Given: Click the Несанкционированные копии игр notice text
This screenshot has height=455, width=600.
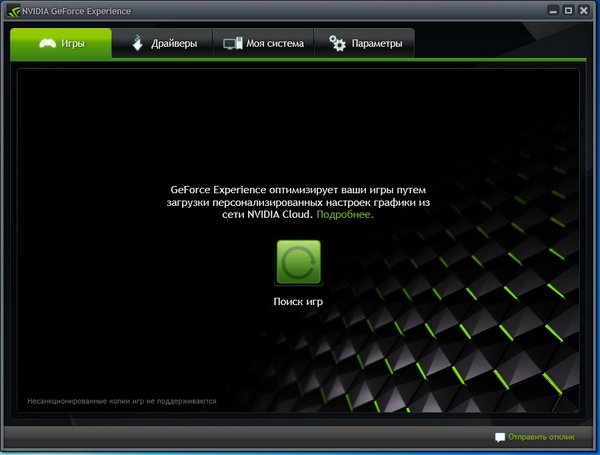Looking at the screenshot, I should point(121,401).
